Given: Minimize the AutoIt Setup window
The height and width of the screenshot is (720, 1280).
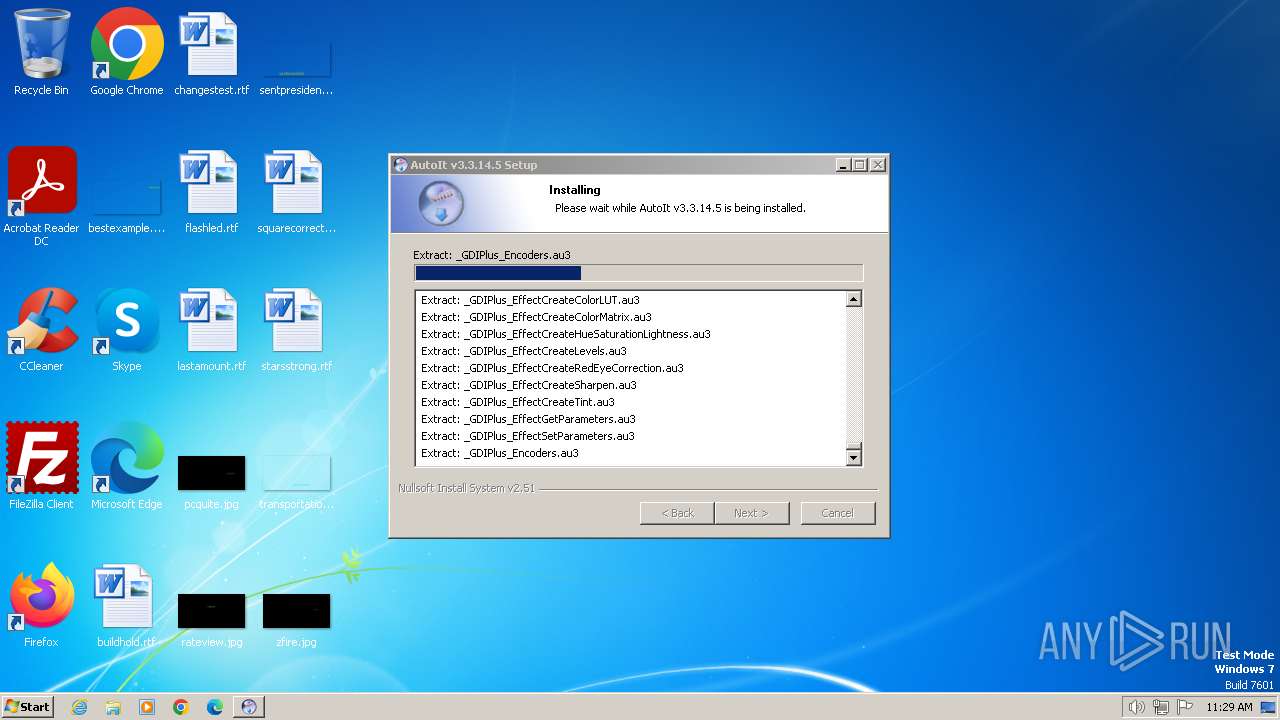Looking at the screenshot, I should 843,165.
